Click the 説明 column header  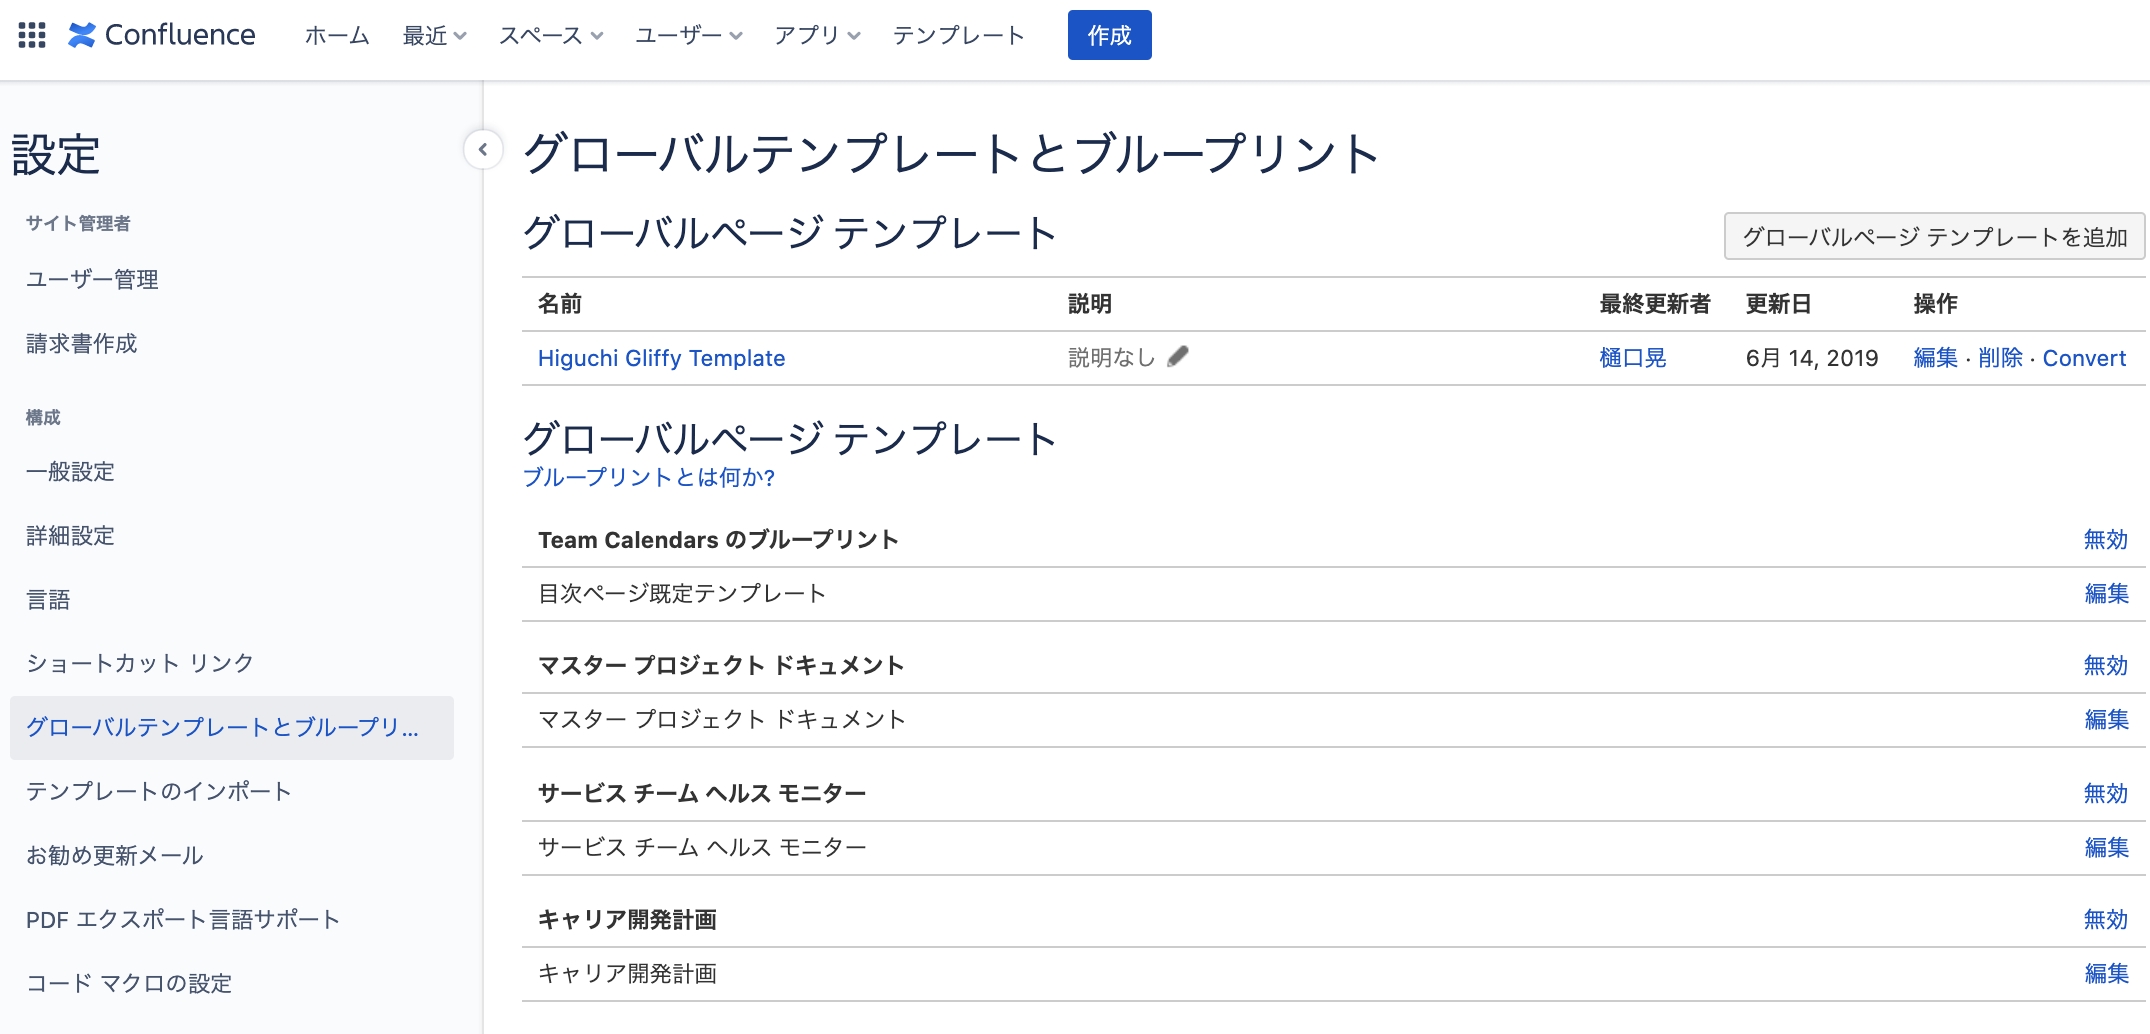pyautogui.click(x=1090, y=304)
